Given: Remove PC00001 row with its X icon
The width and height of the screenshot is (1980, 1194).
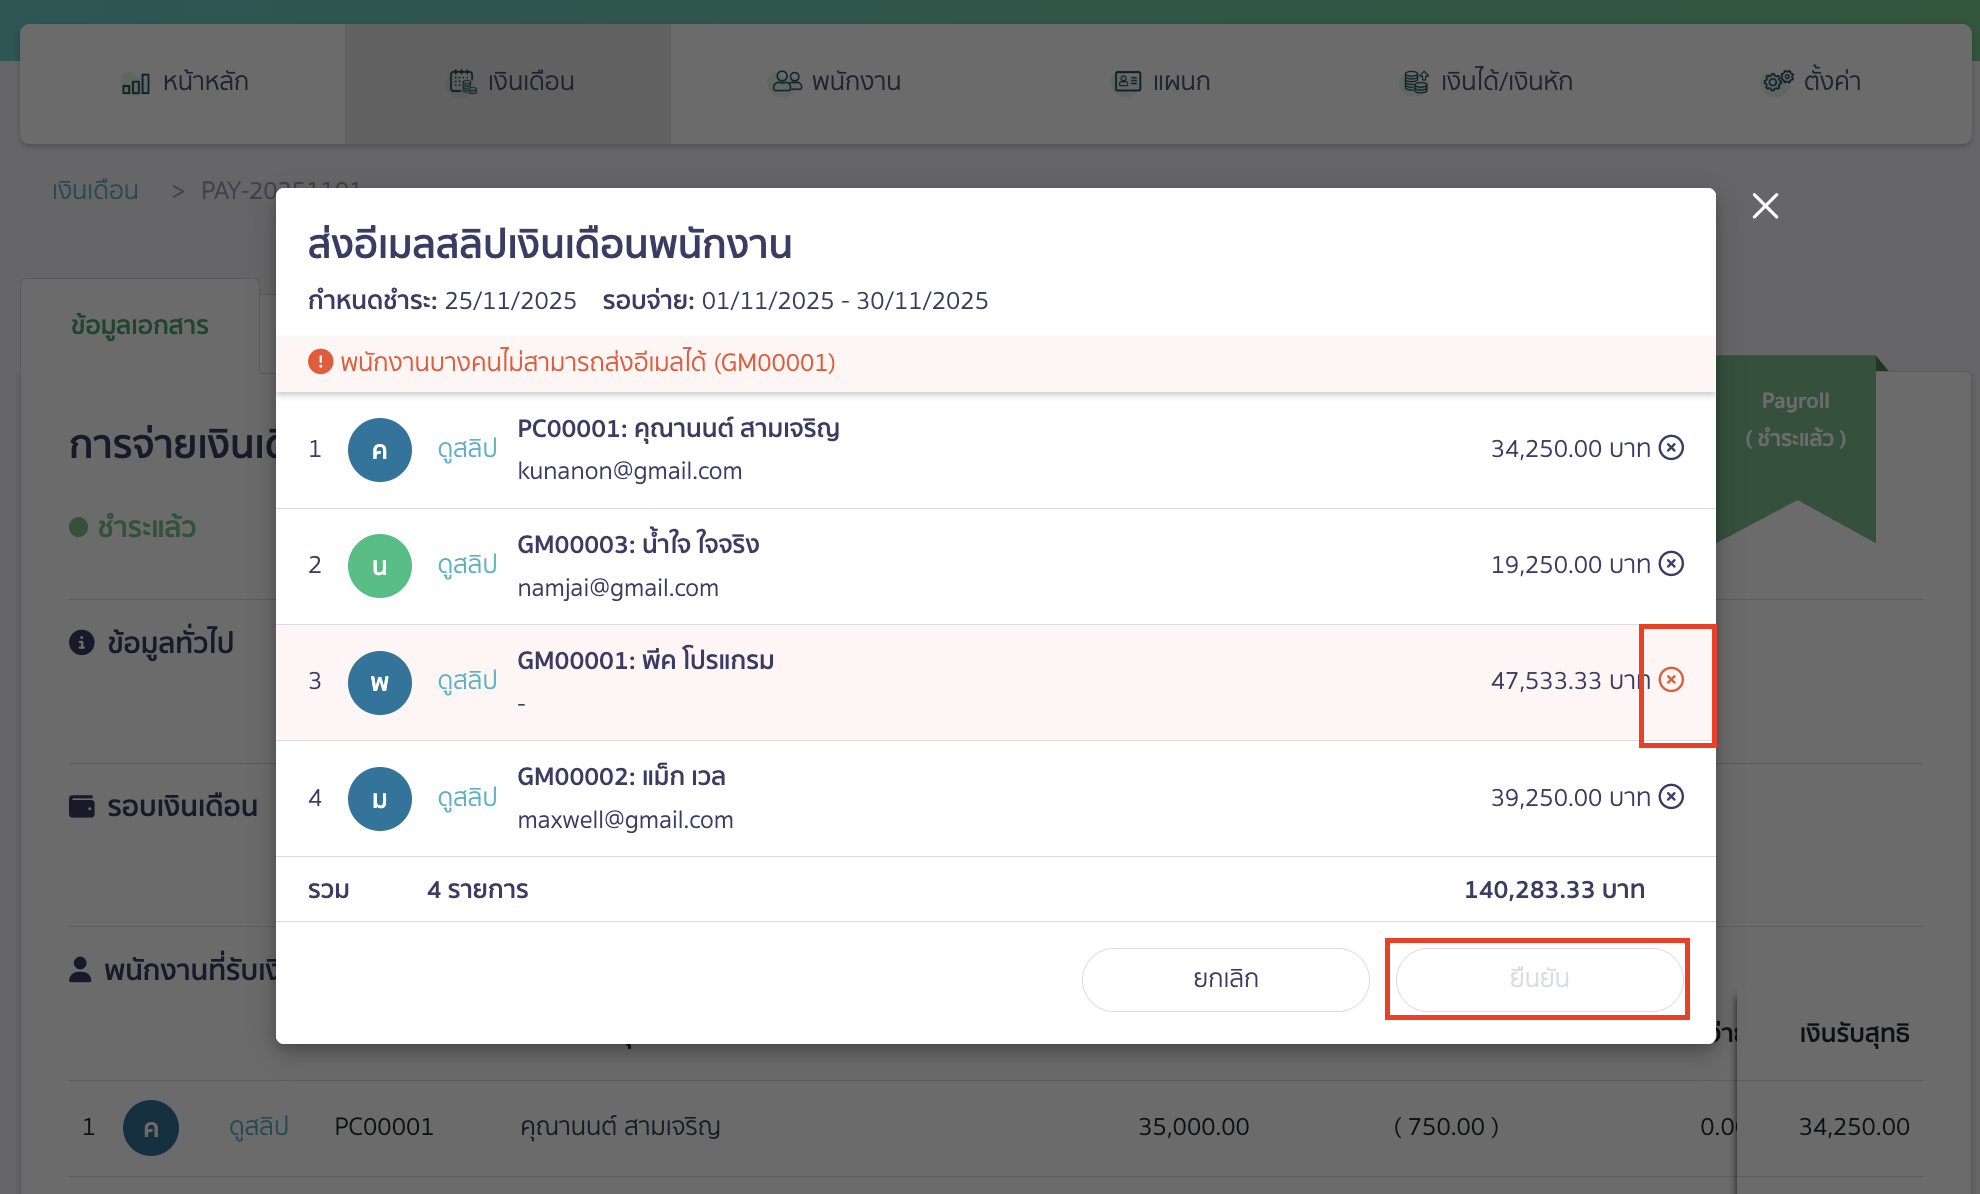Looking at the screenshot, I should click(1671, 448).
